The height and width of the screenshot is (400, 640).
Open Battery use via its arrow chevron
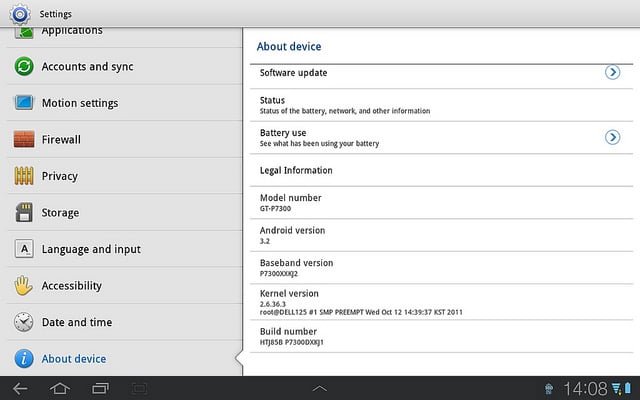pyautogui.click(x=612, y=137)
